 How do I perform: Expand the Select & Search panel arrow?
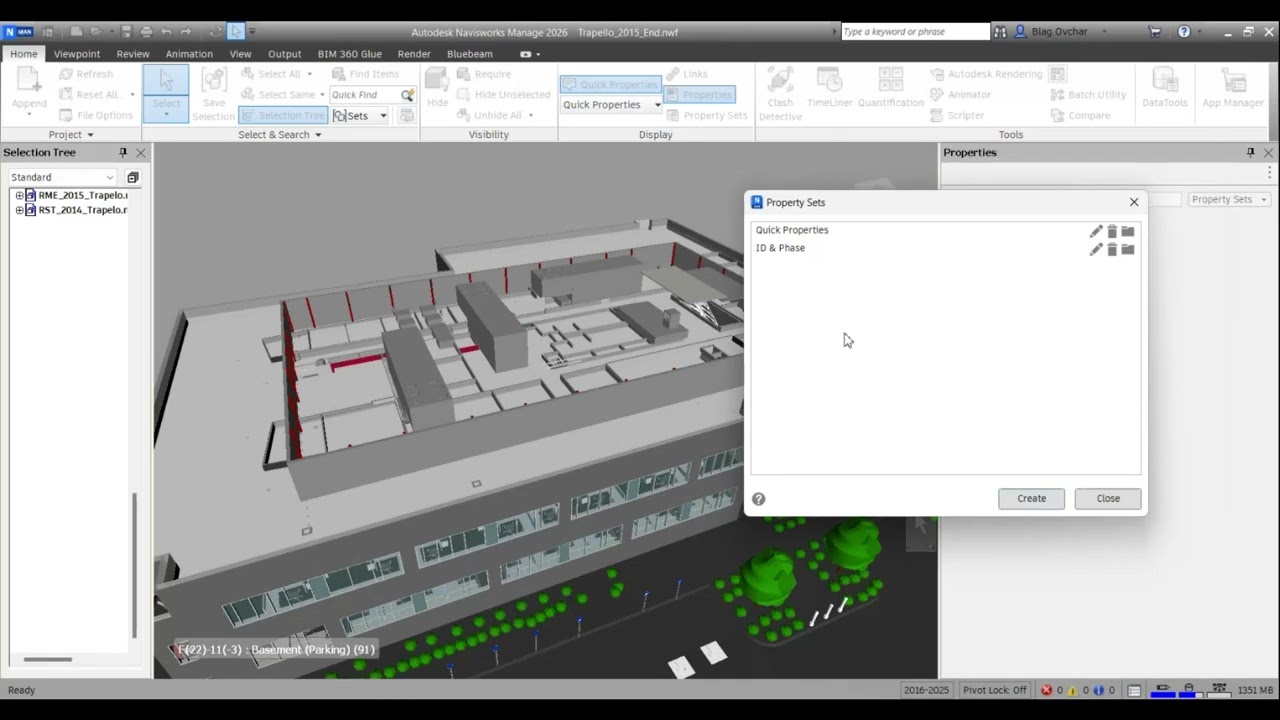[x=318, y=135]
